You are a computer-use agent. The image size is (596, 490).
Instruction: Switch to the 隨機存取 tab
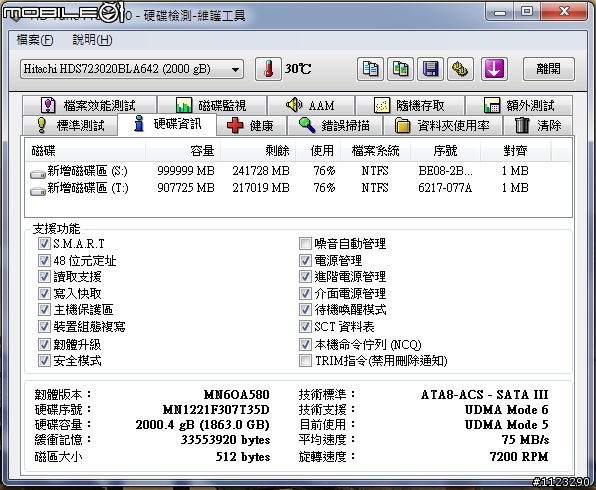410,105
